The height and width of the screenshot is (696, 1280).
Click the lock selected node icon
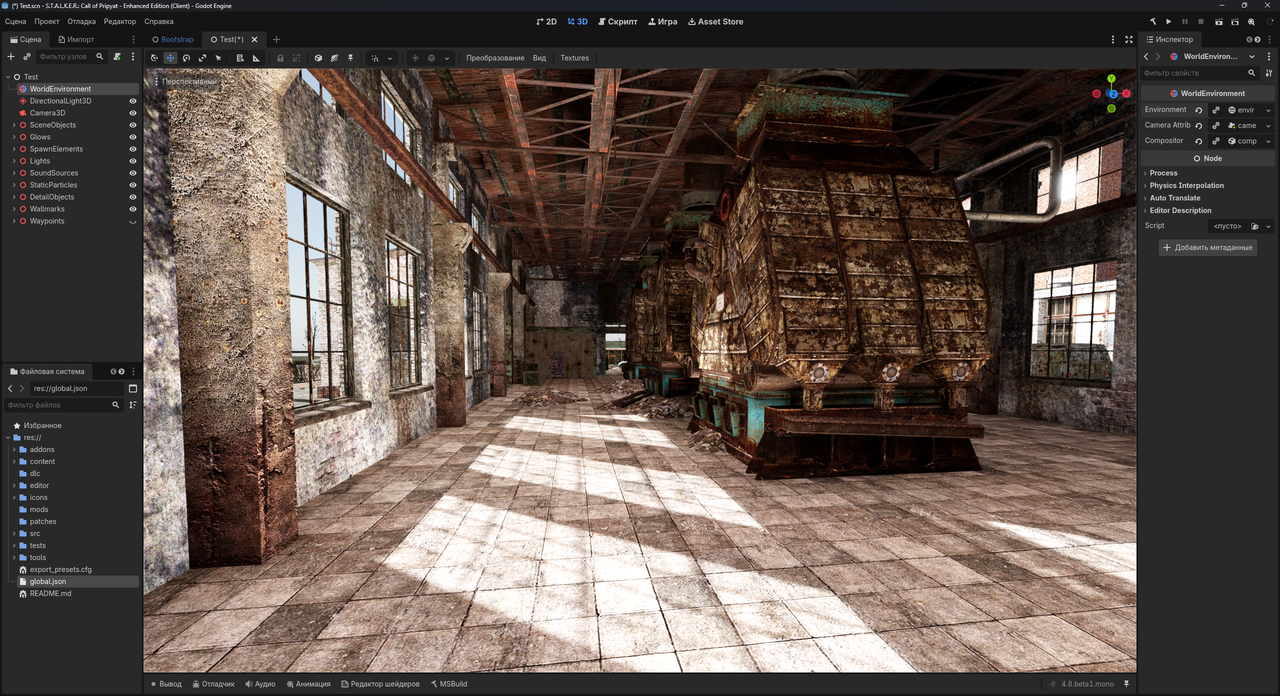[x=280, y=58]
